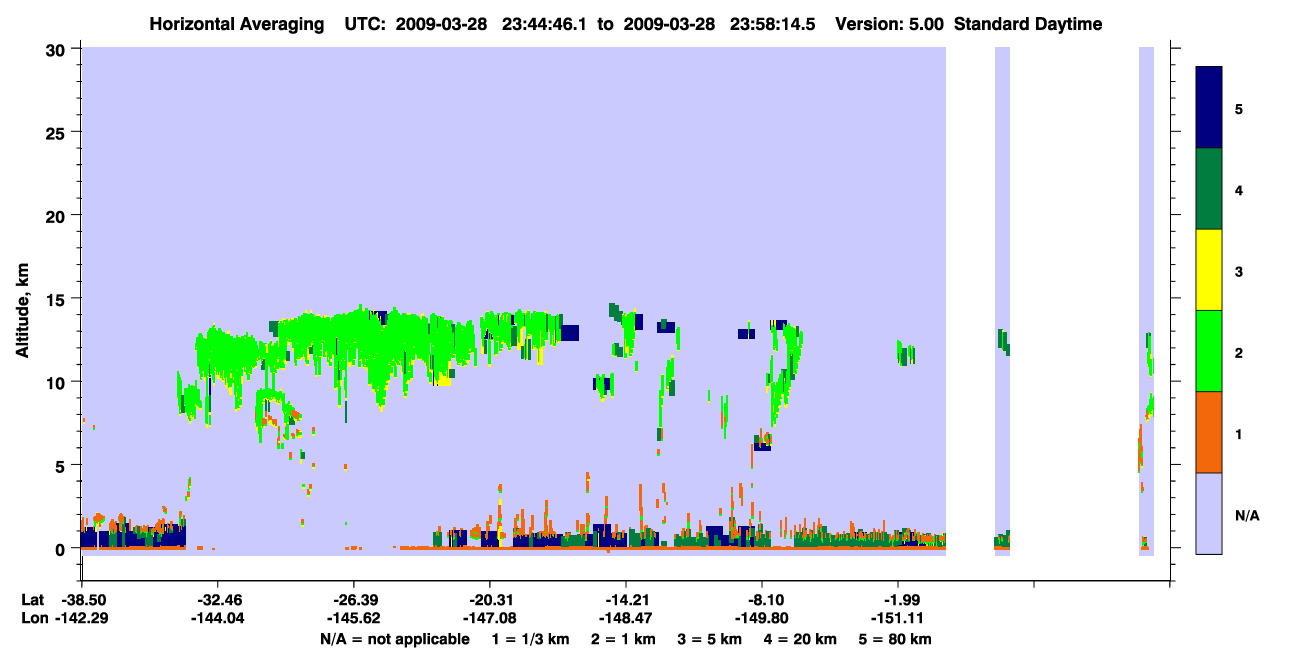Screen dimensions: 1300x667
Task: Click the 'Lat' row label
Action: tap(32, 600)
